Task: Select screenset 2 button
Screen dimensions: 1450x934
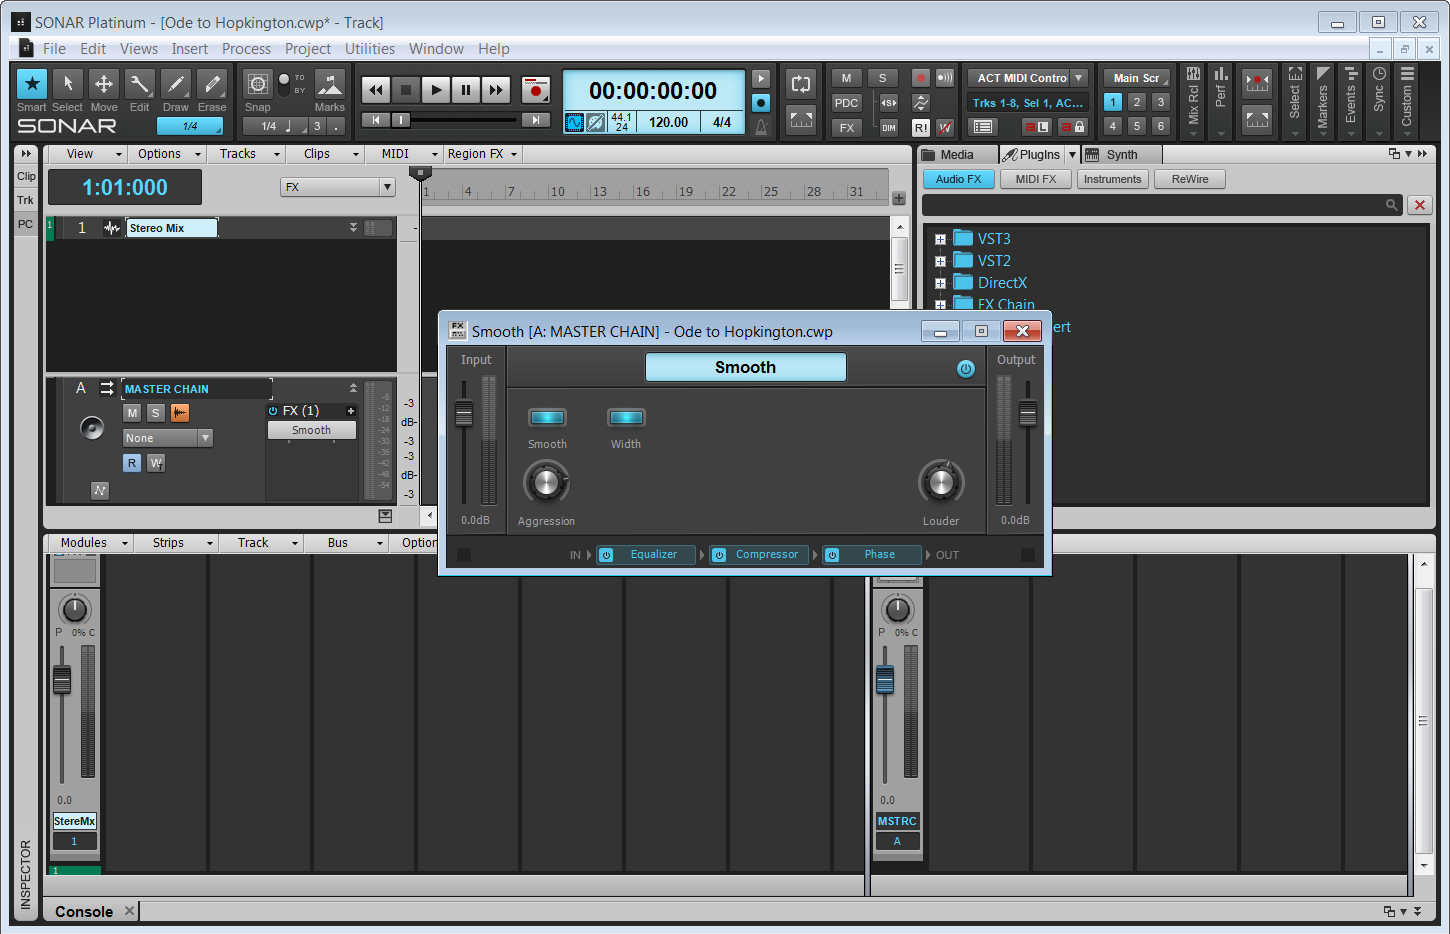Action: click(1137, 102)
